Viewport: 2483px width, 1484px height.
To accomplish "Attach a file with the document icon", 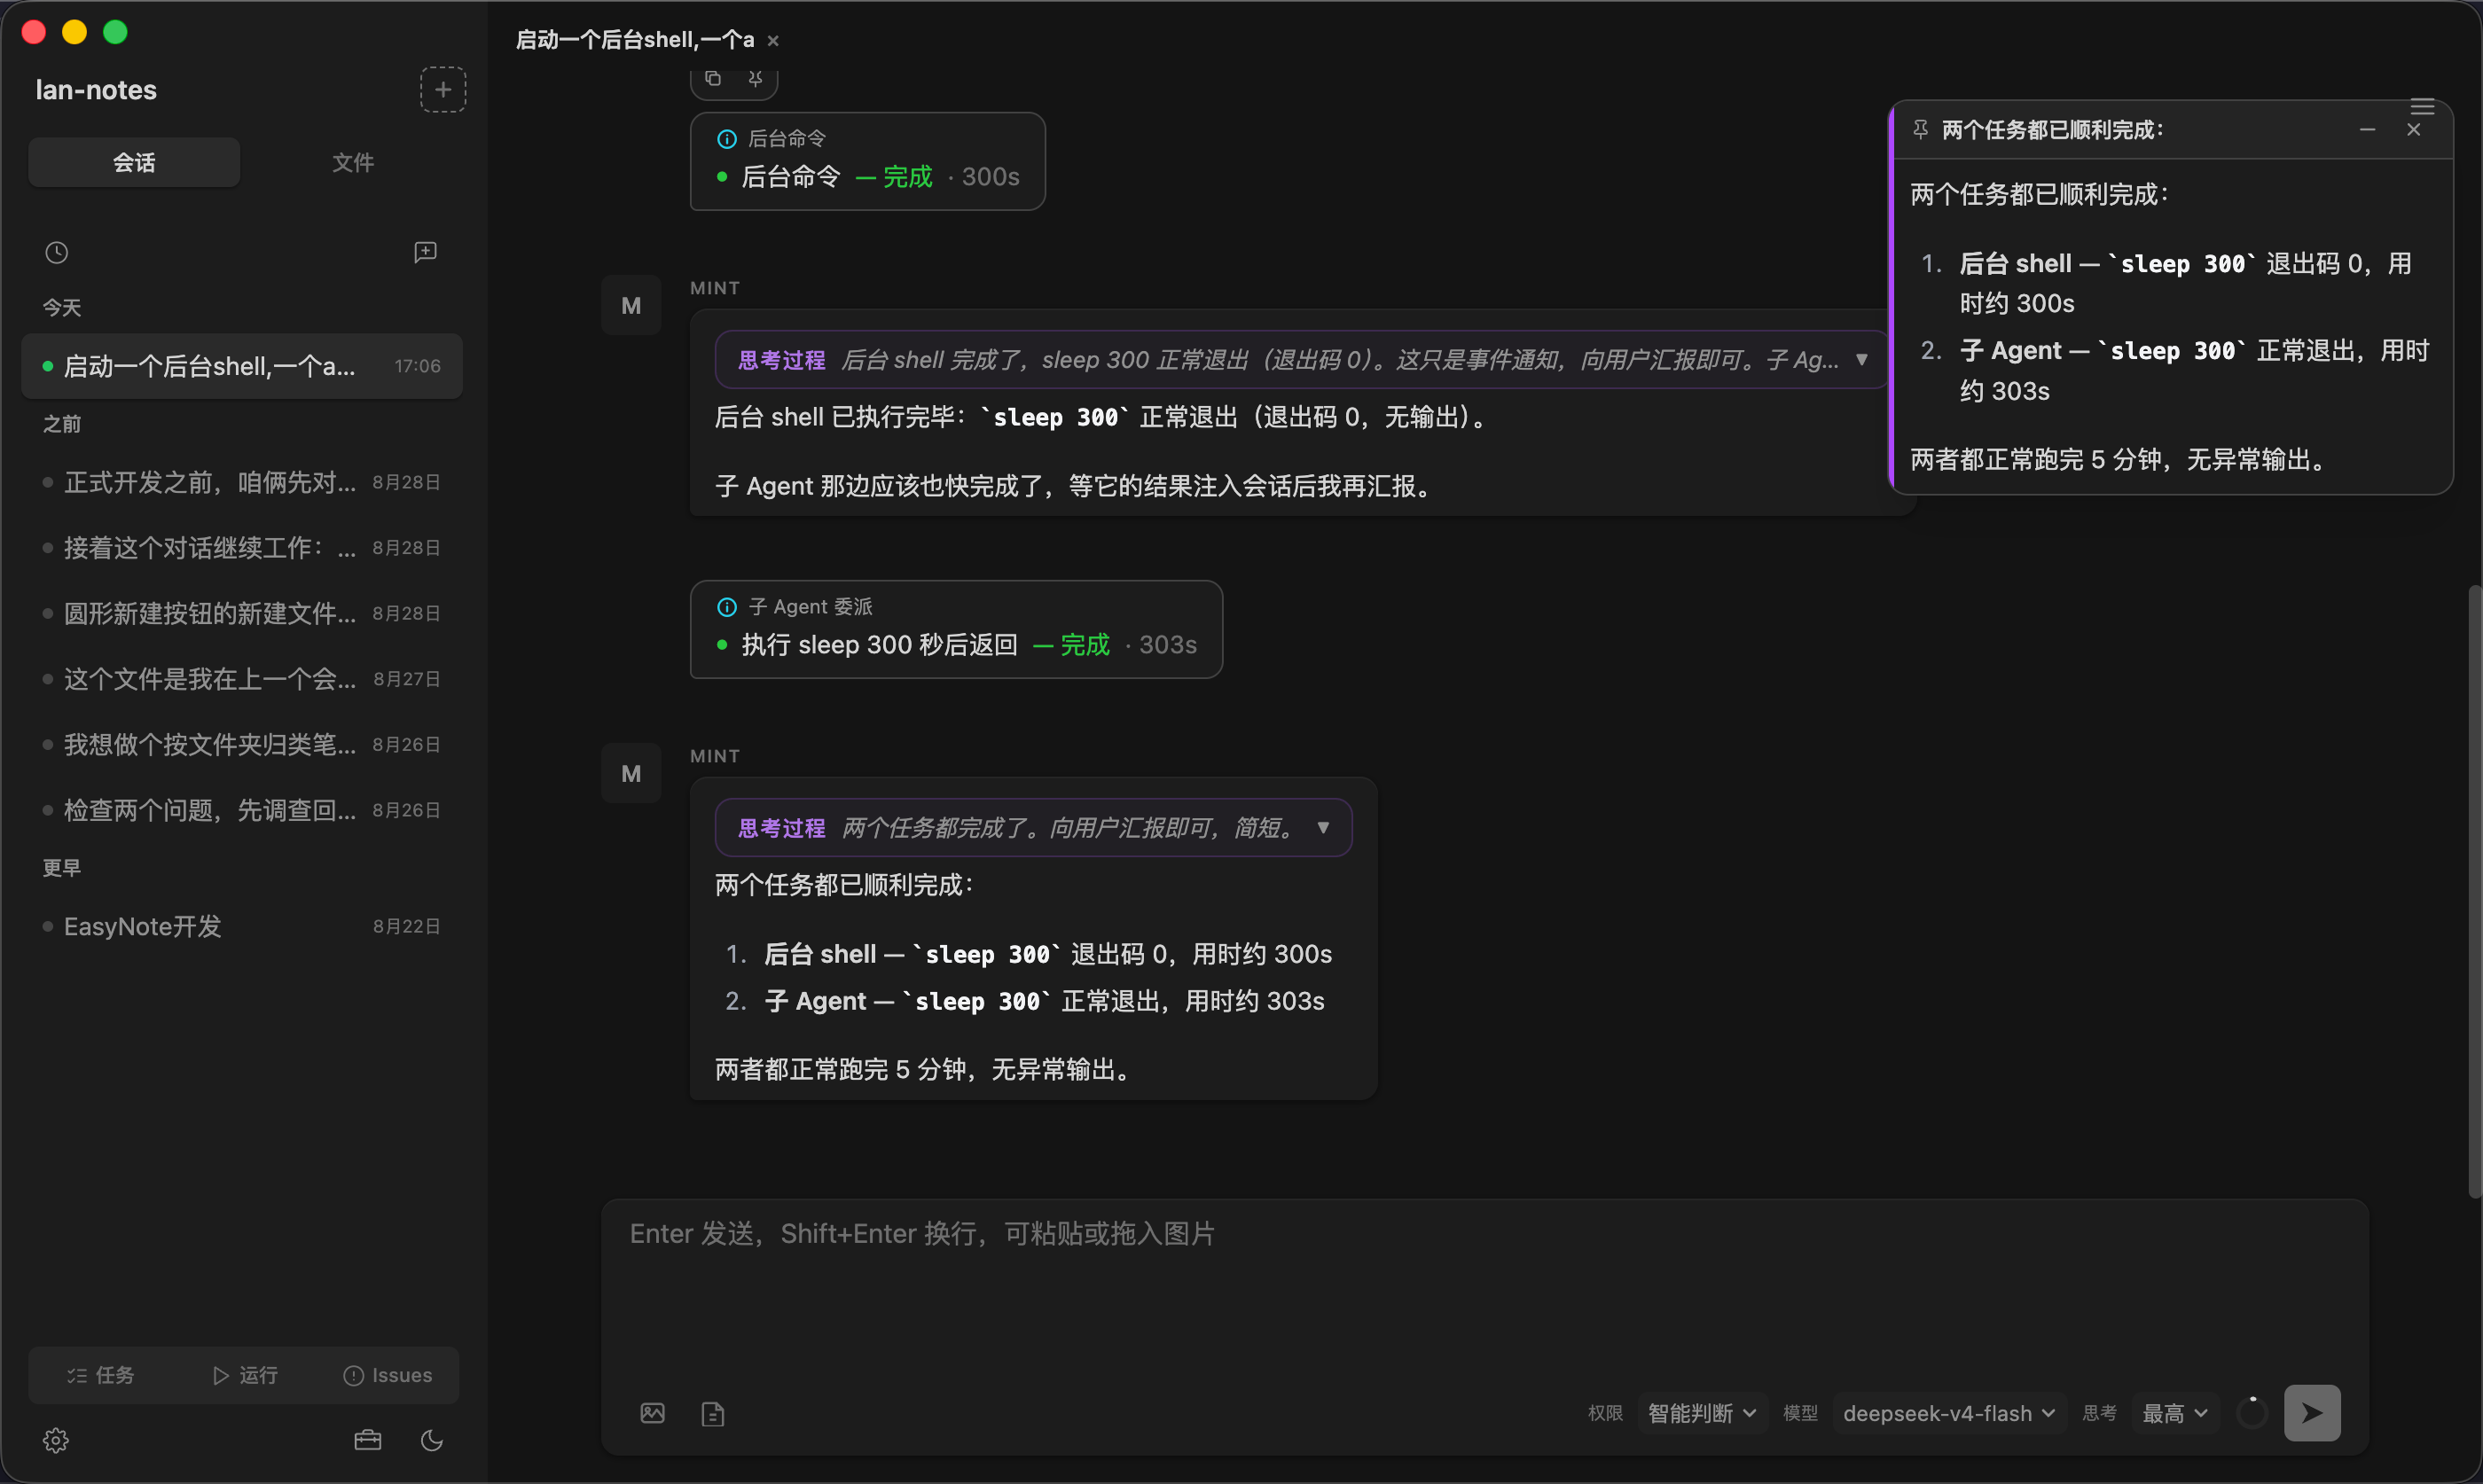I will pyautogui.click(x=713, y=1414).
